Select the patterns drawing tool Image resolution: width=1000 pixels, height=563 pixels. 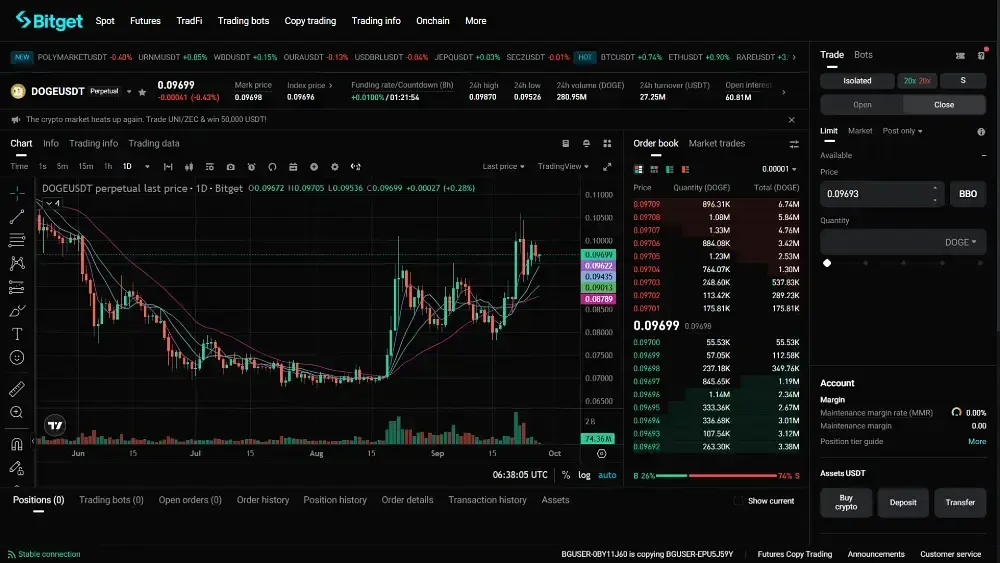[17, 263]
